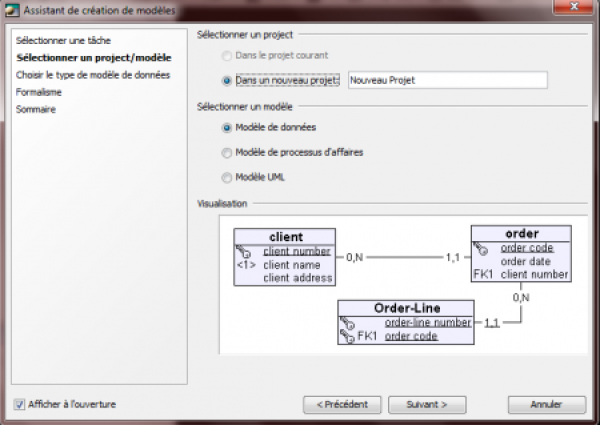Click the 'Nouveau Projet' name text field
Image resolution: width=600 pixels, height=425 pixels.
446,80
